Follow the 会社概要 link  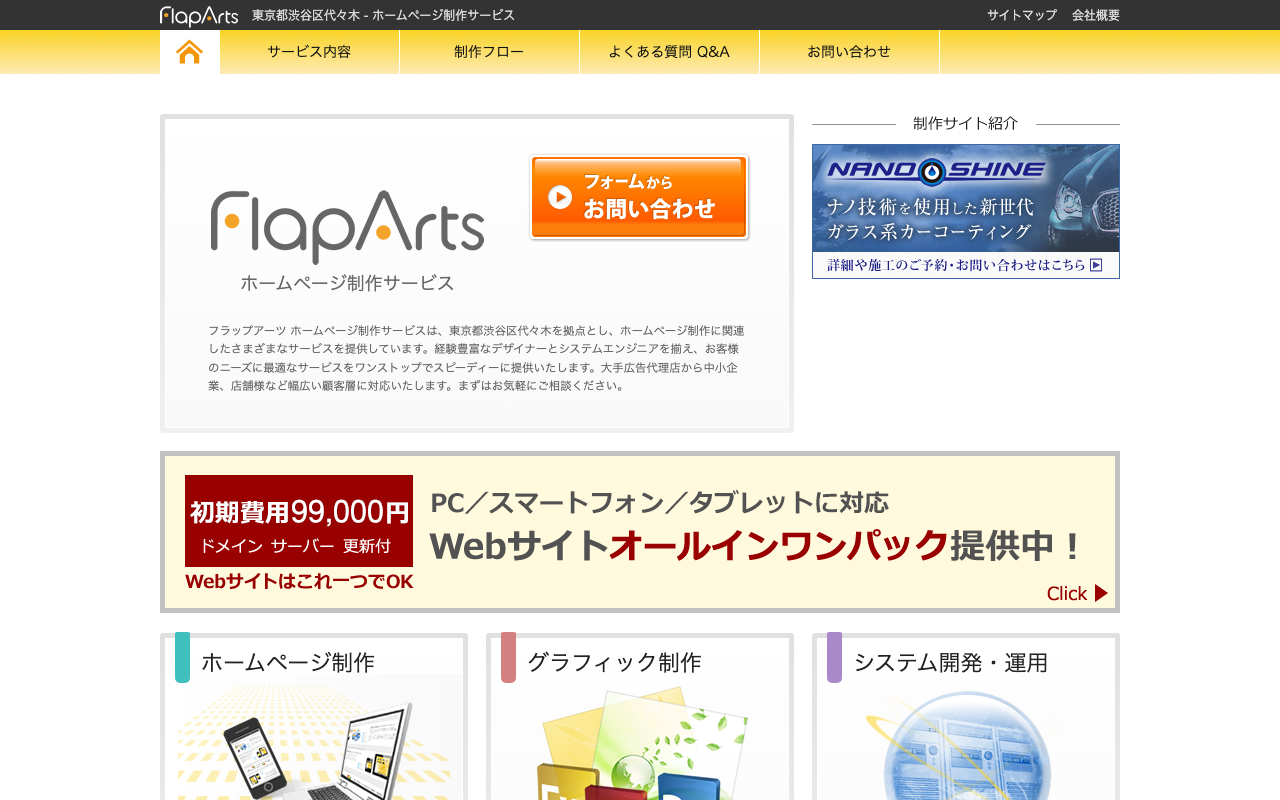coord(1096,15)
